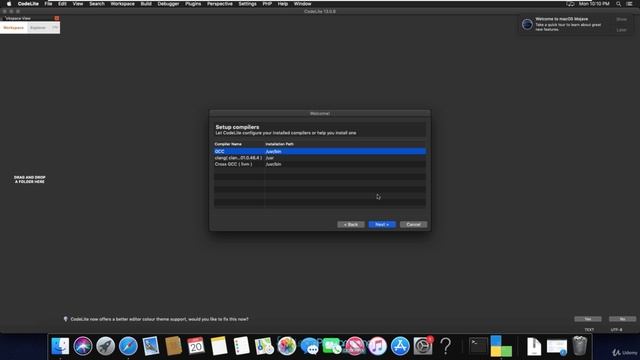Open the Search menu

coord(97,4)
